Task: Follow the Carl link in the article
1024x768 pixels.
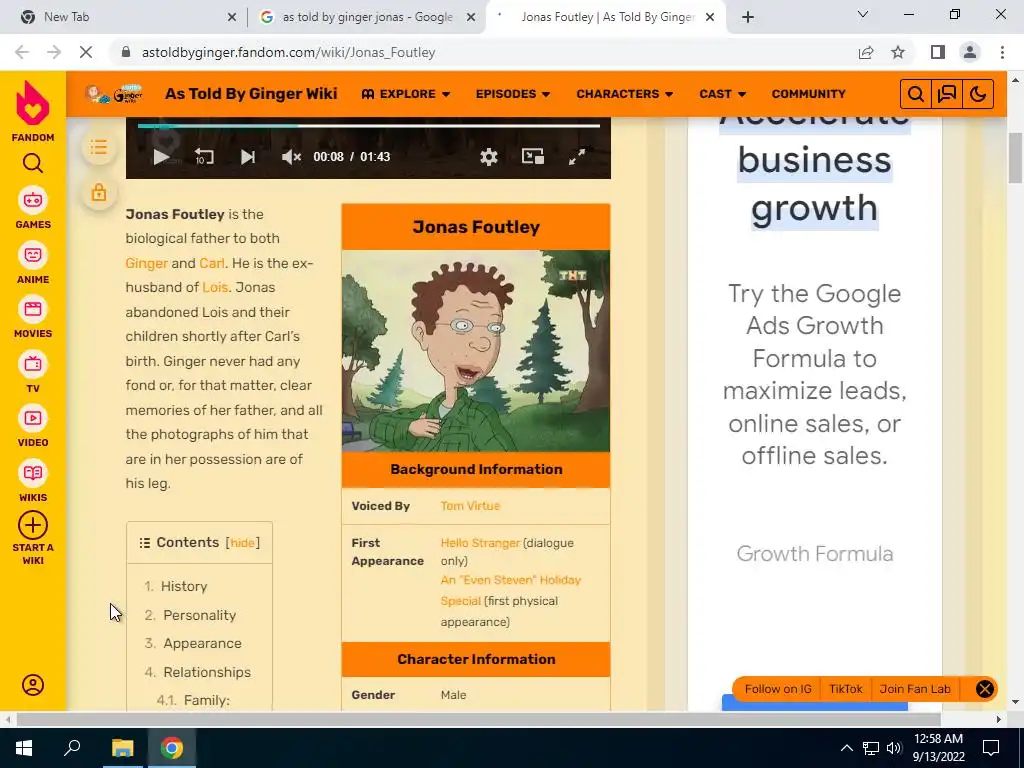Action: click(212, 263)
